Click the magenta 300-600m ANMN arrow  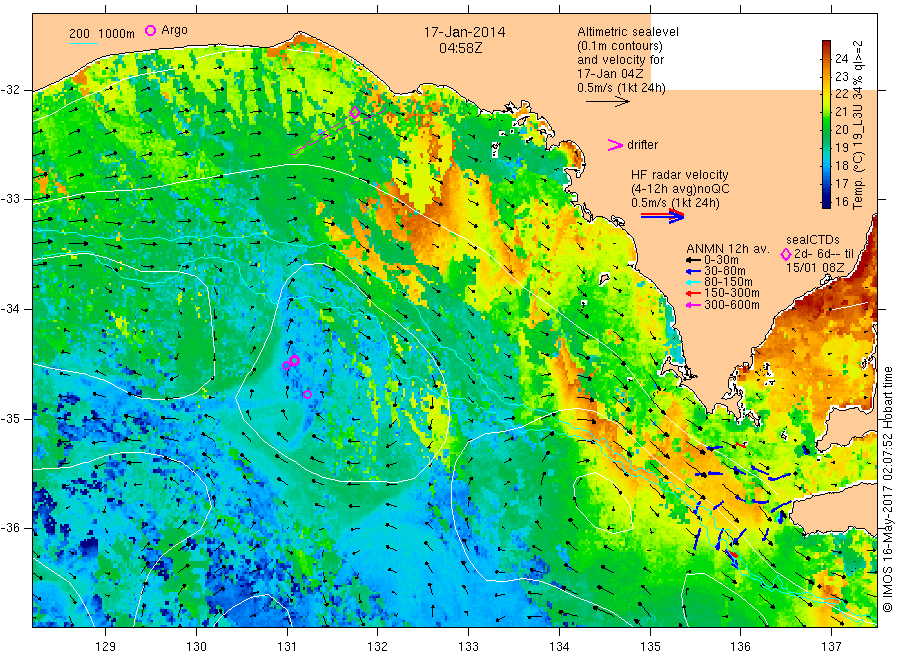coord(693,305)
